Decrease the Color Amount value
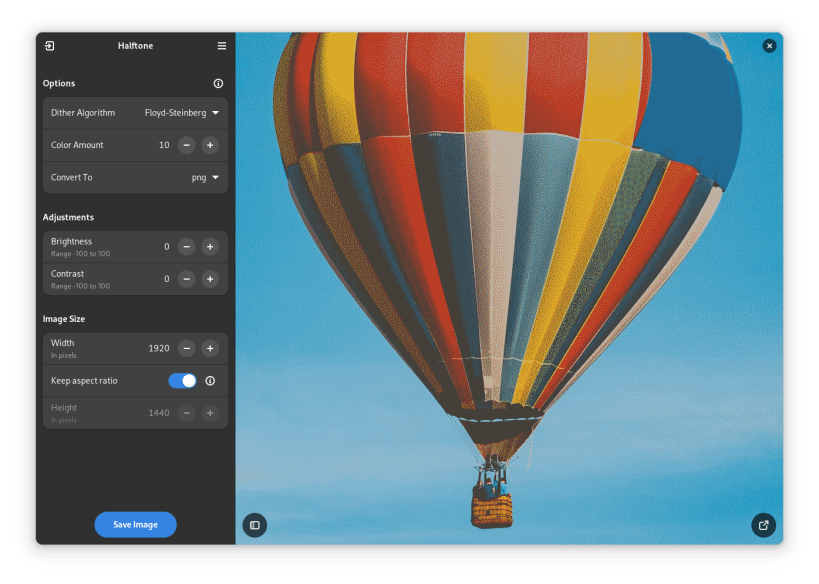Viewport: 819px width, 584px height. click(186, 145)
